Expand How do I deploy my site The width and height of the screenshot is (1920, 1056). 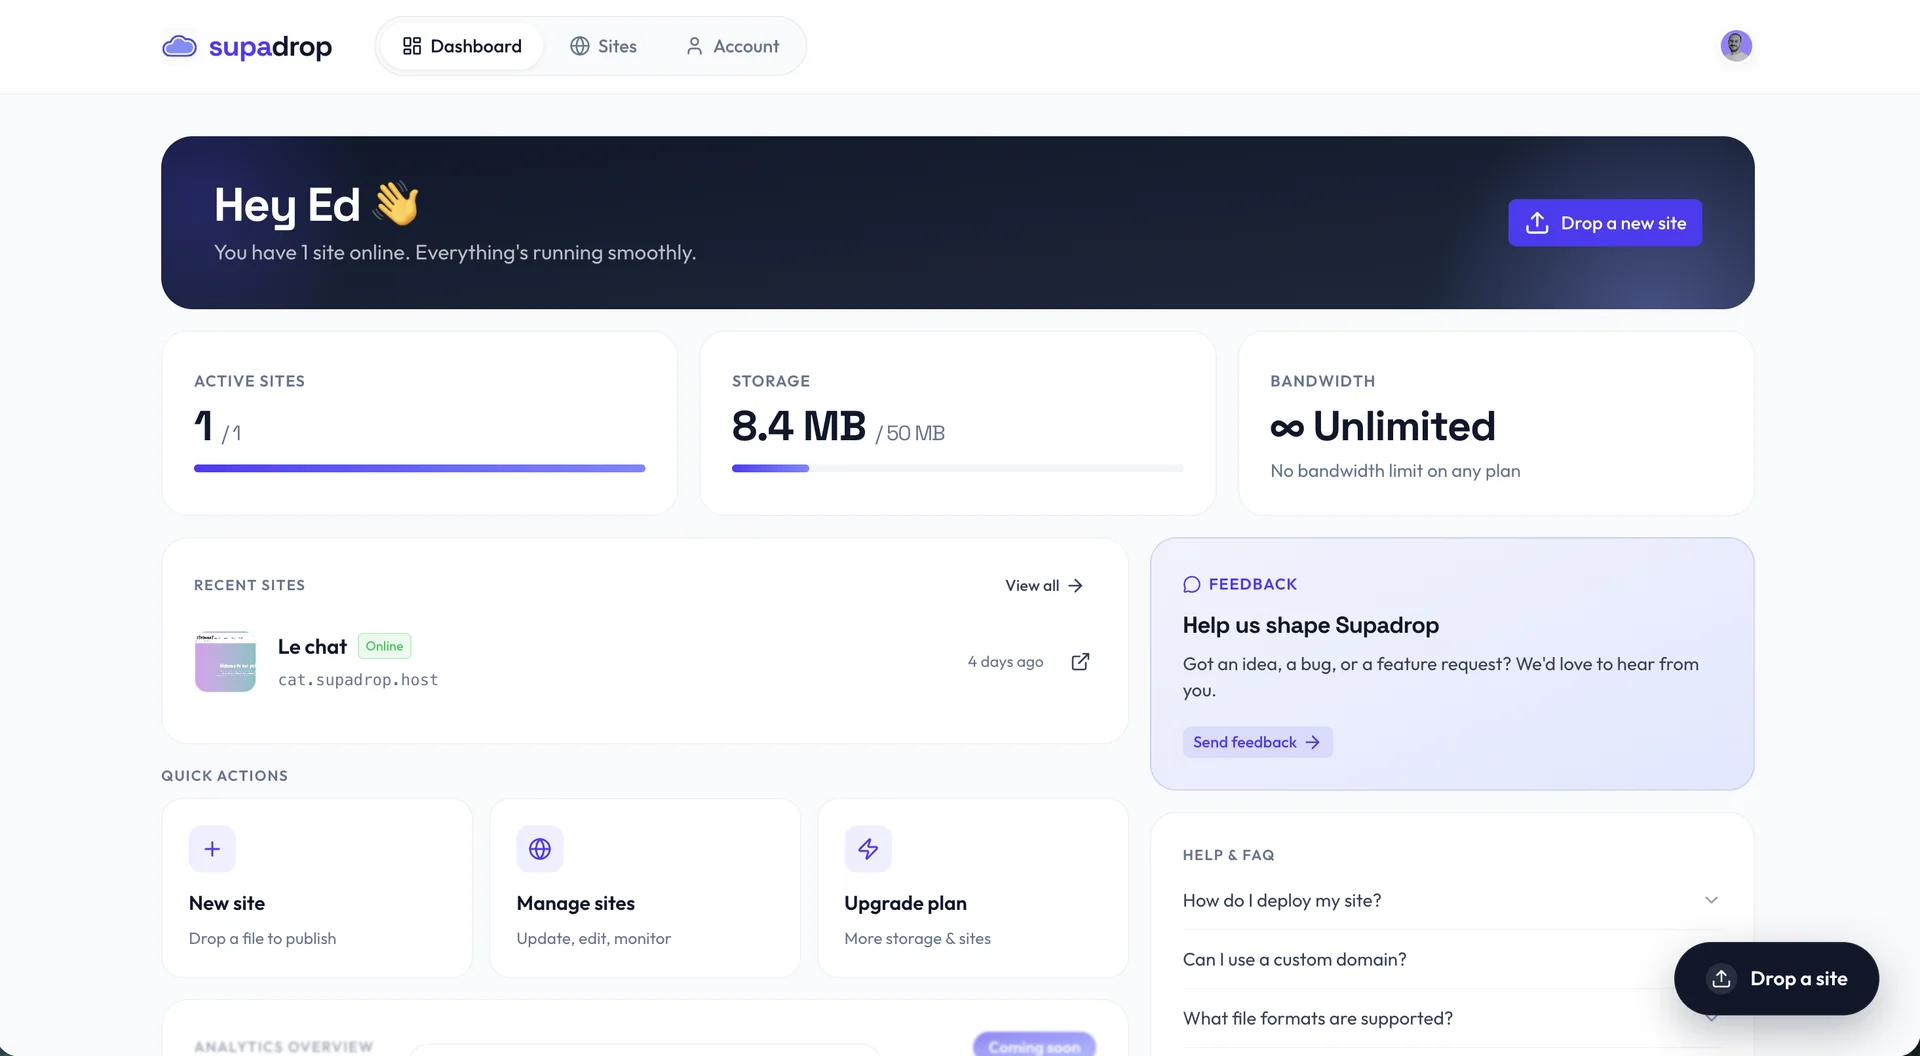click(x=1451, y=900)
